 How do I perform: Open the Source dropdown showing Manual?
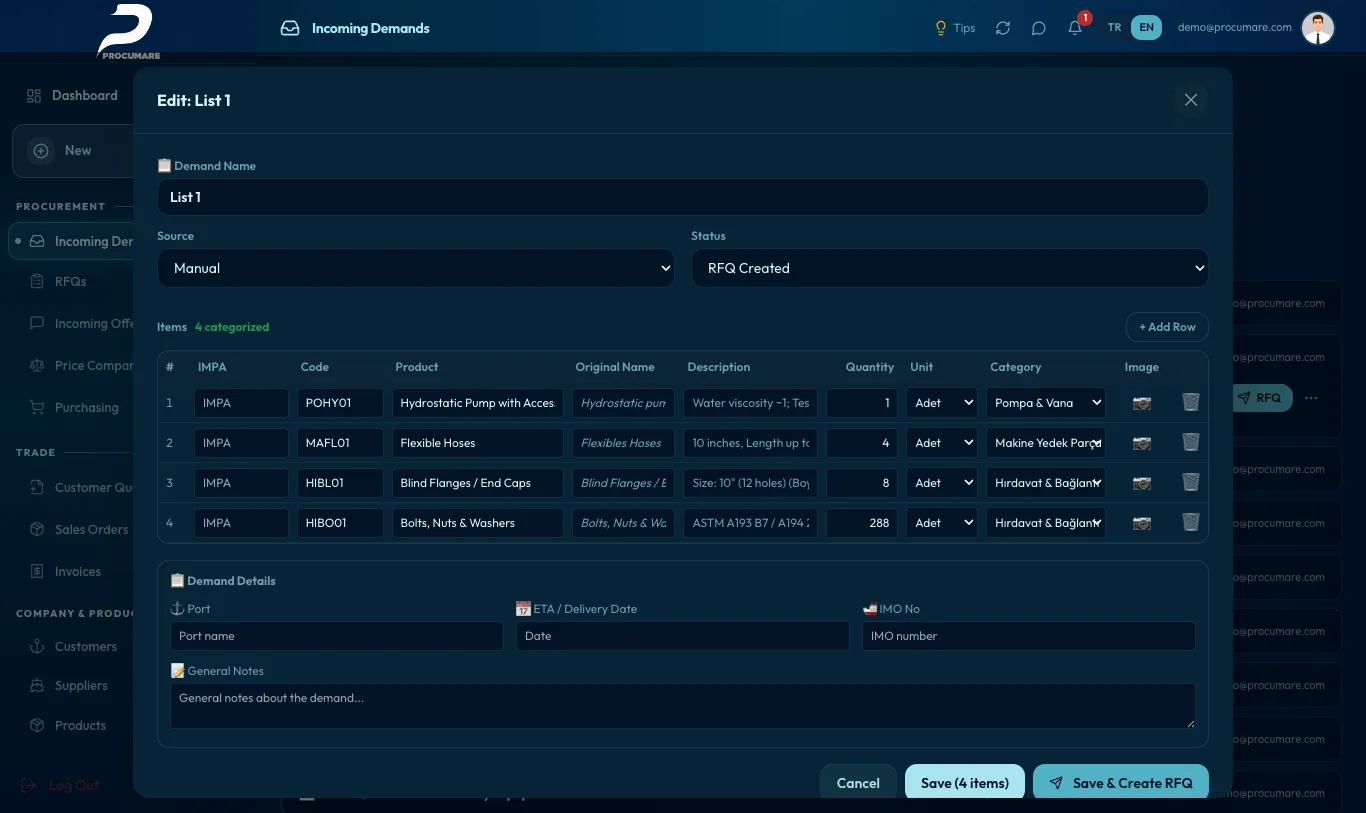pyautogui.click(x=416, y=268)
